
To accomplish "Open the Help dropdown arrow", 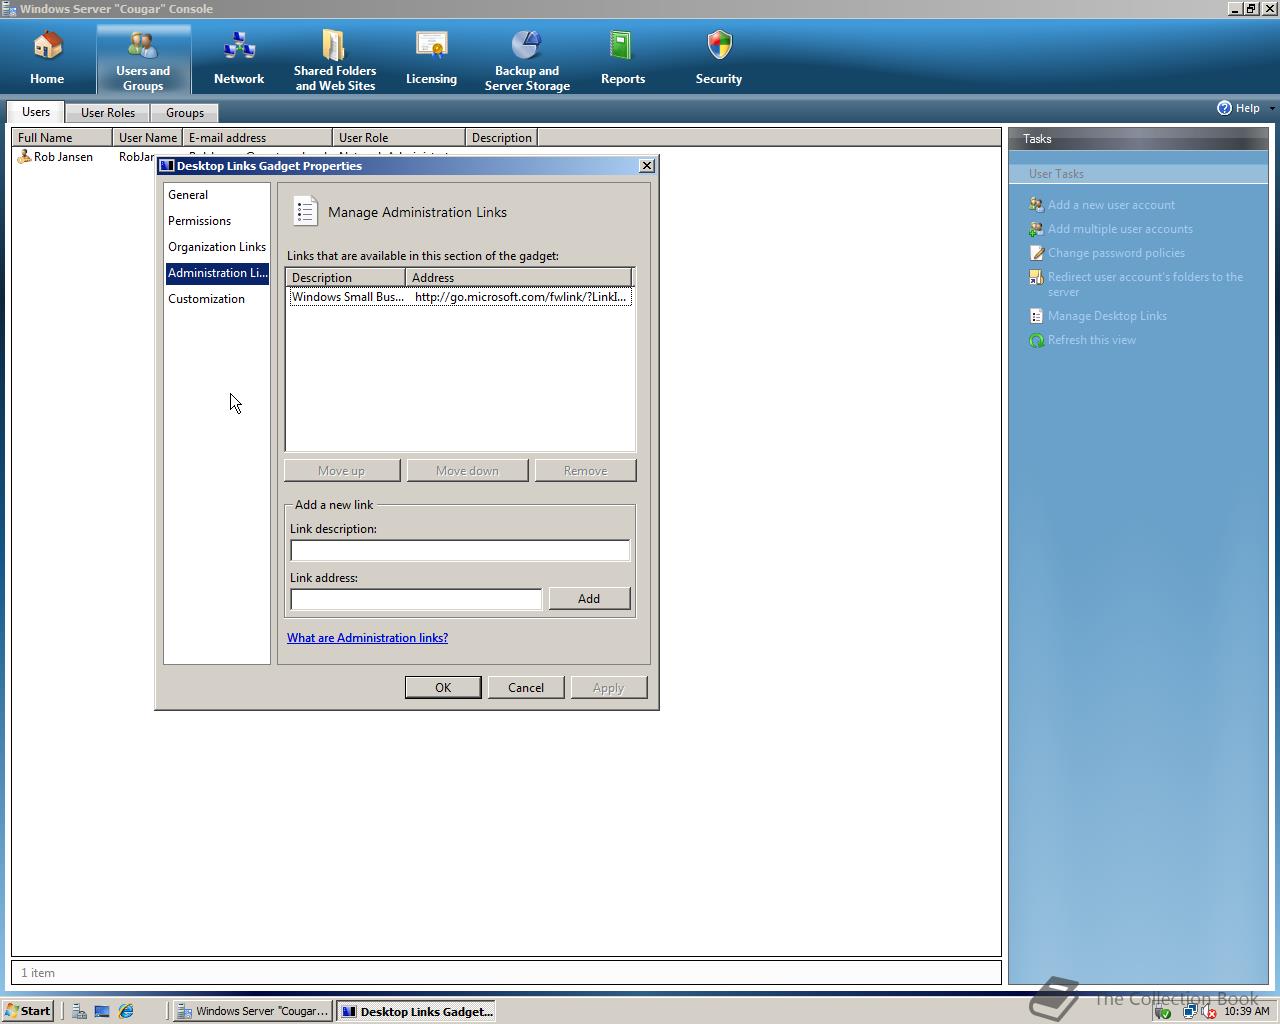I will point(1272,108).
